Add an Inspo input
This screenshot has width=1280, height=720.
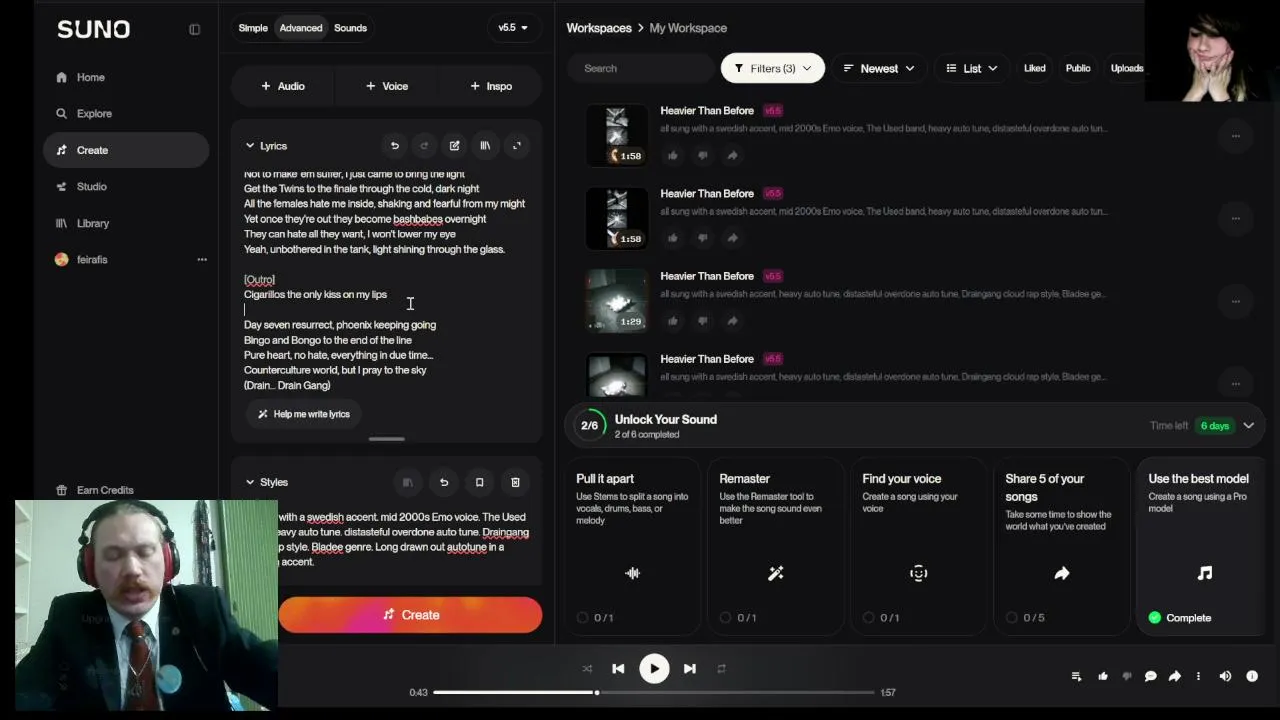pyautogui.click(x=491, y=86)
